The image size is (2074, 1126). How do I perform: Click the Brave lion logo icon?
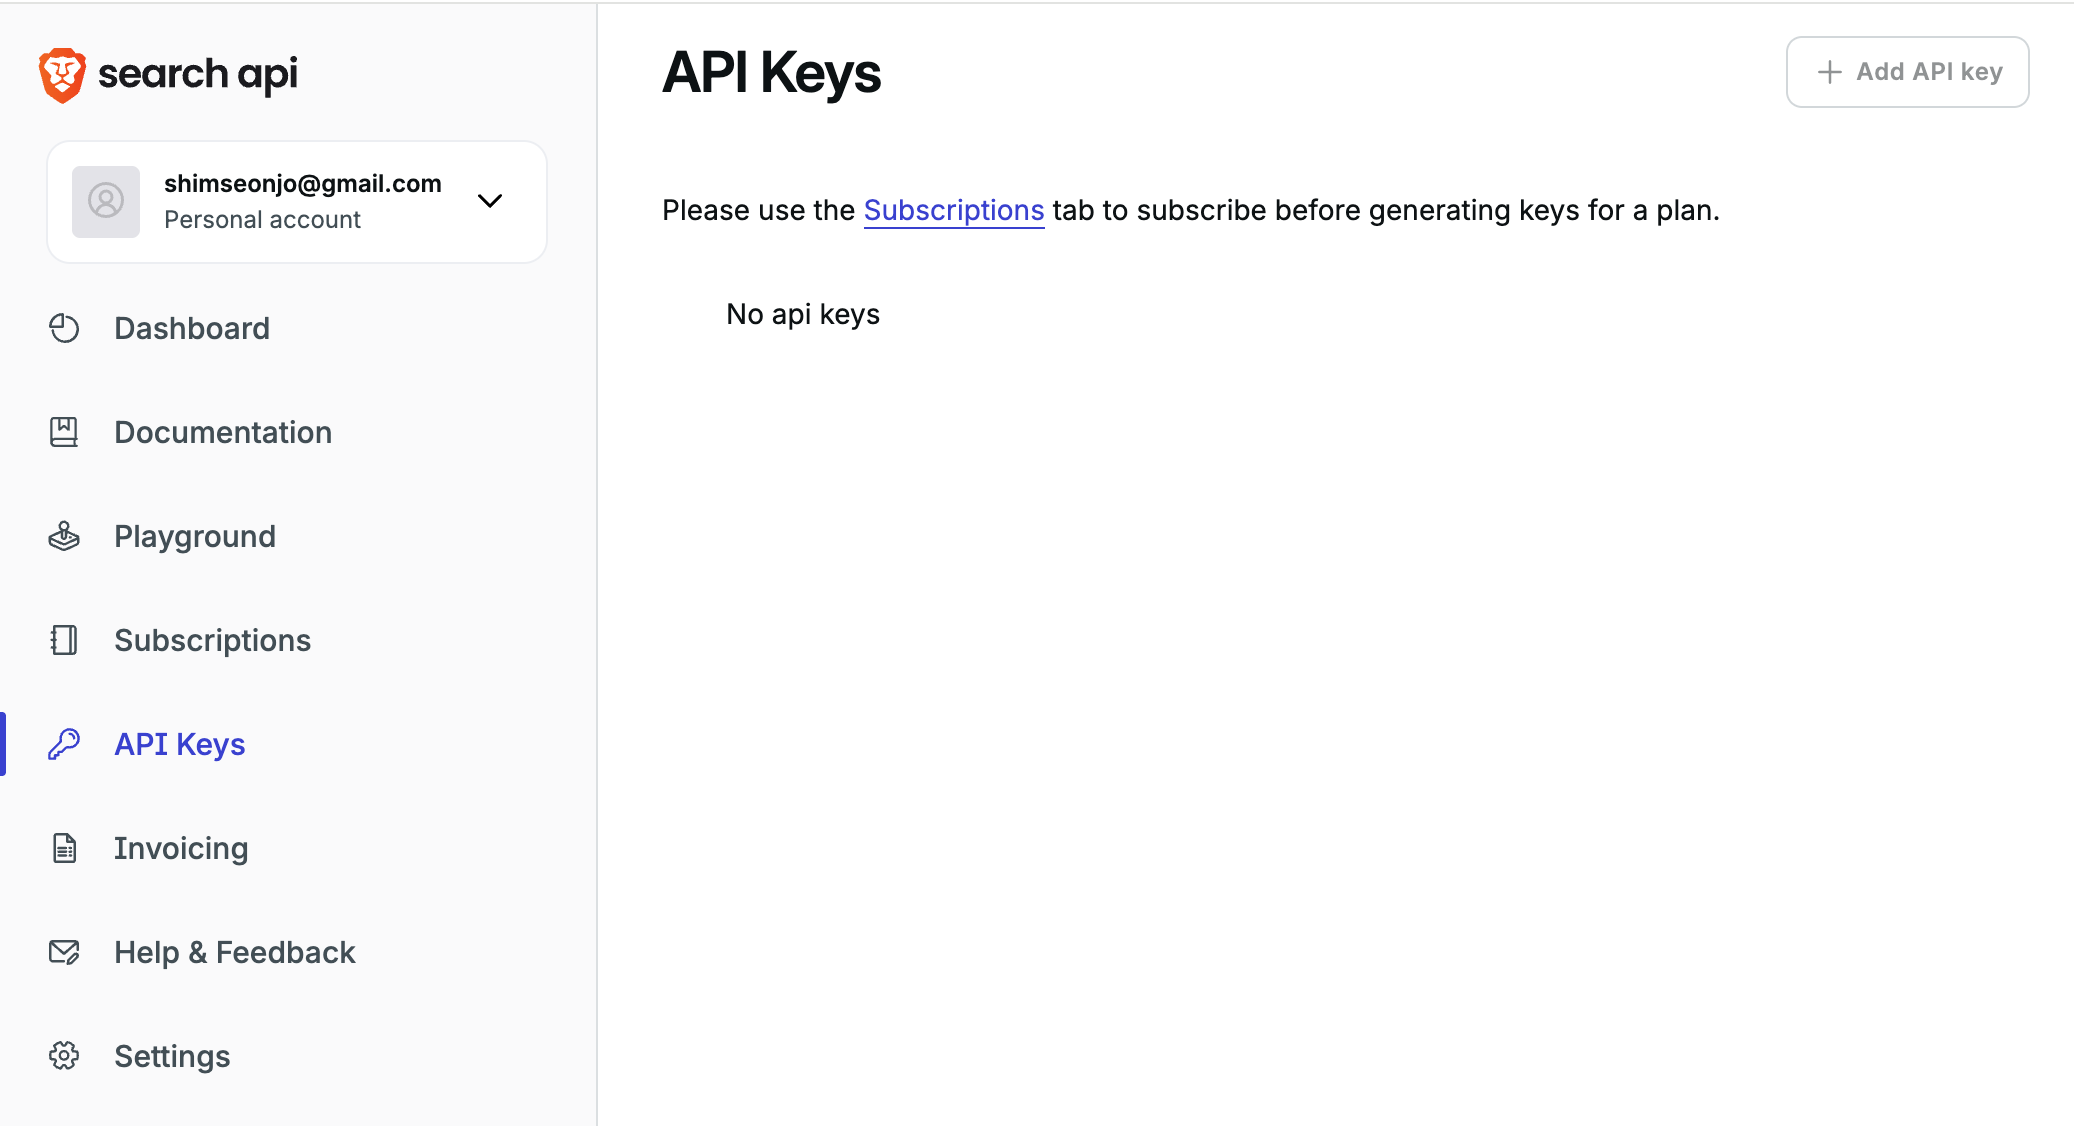(62, 75)
